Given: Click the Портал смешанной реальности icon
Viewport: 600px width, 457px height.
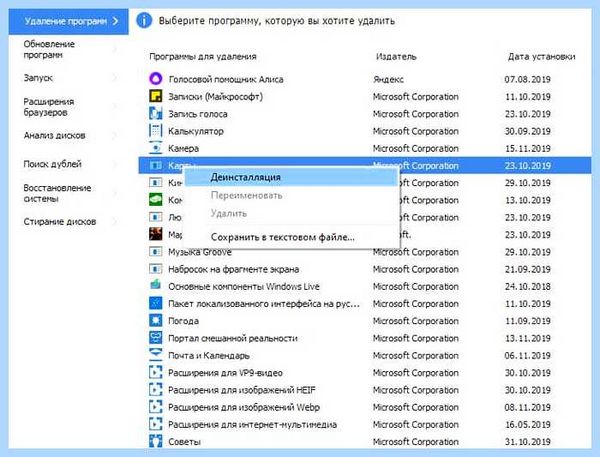Looking at the screenshot, I should pyautogui.click(x=155, y=338).
